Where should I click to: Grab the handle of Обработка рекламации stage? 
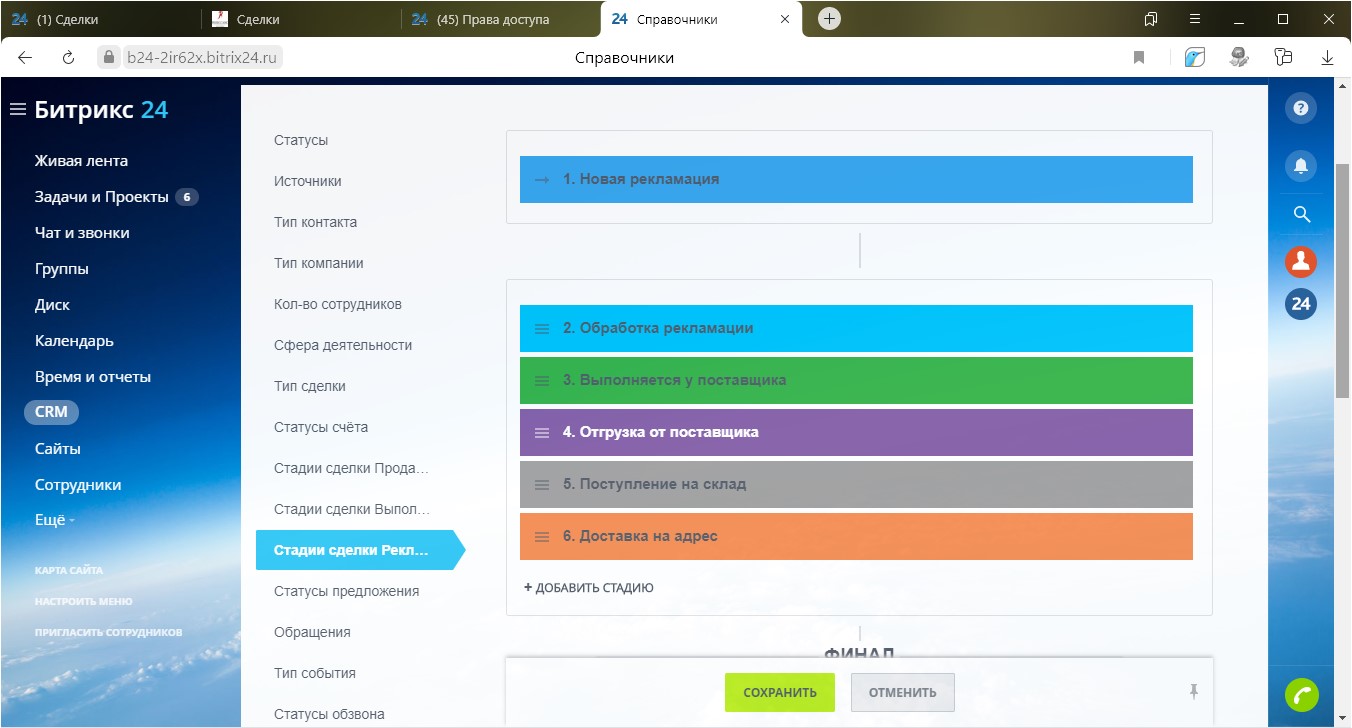542,328
